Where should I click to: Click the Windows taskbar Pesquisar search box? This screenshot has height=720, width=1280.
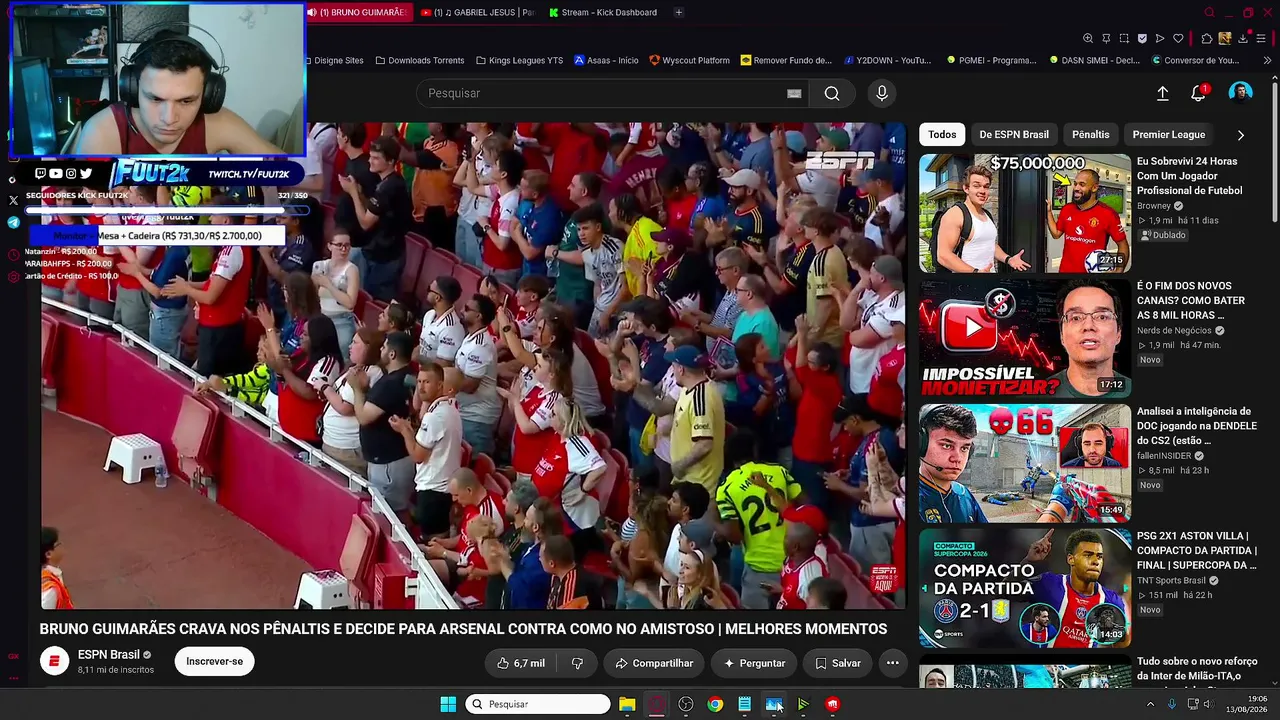point(538,704)
